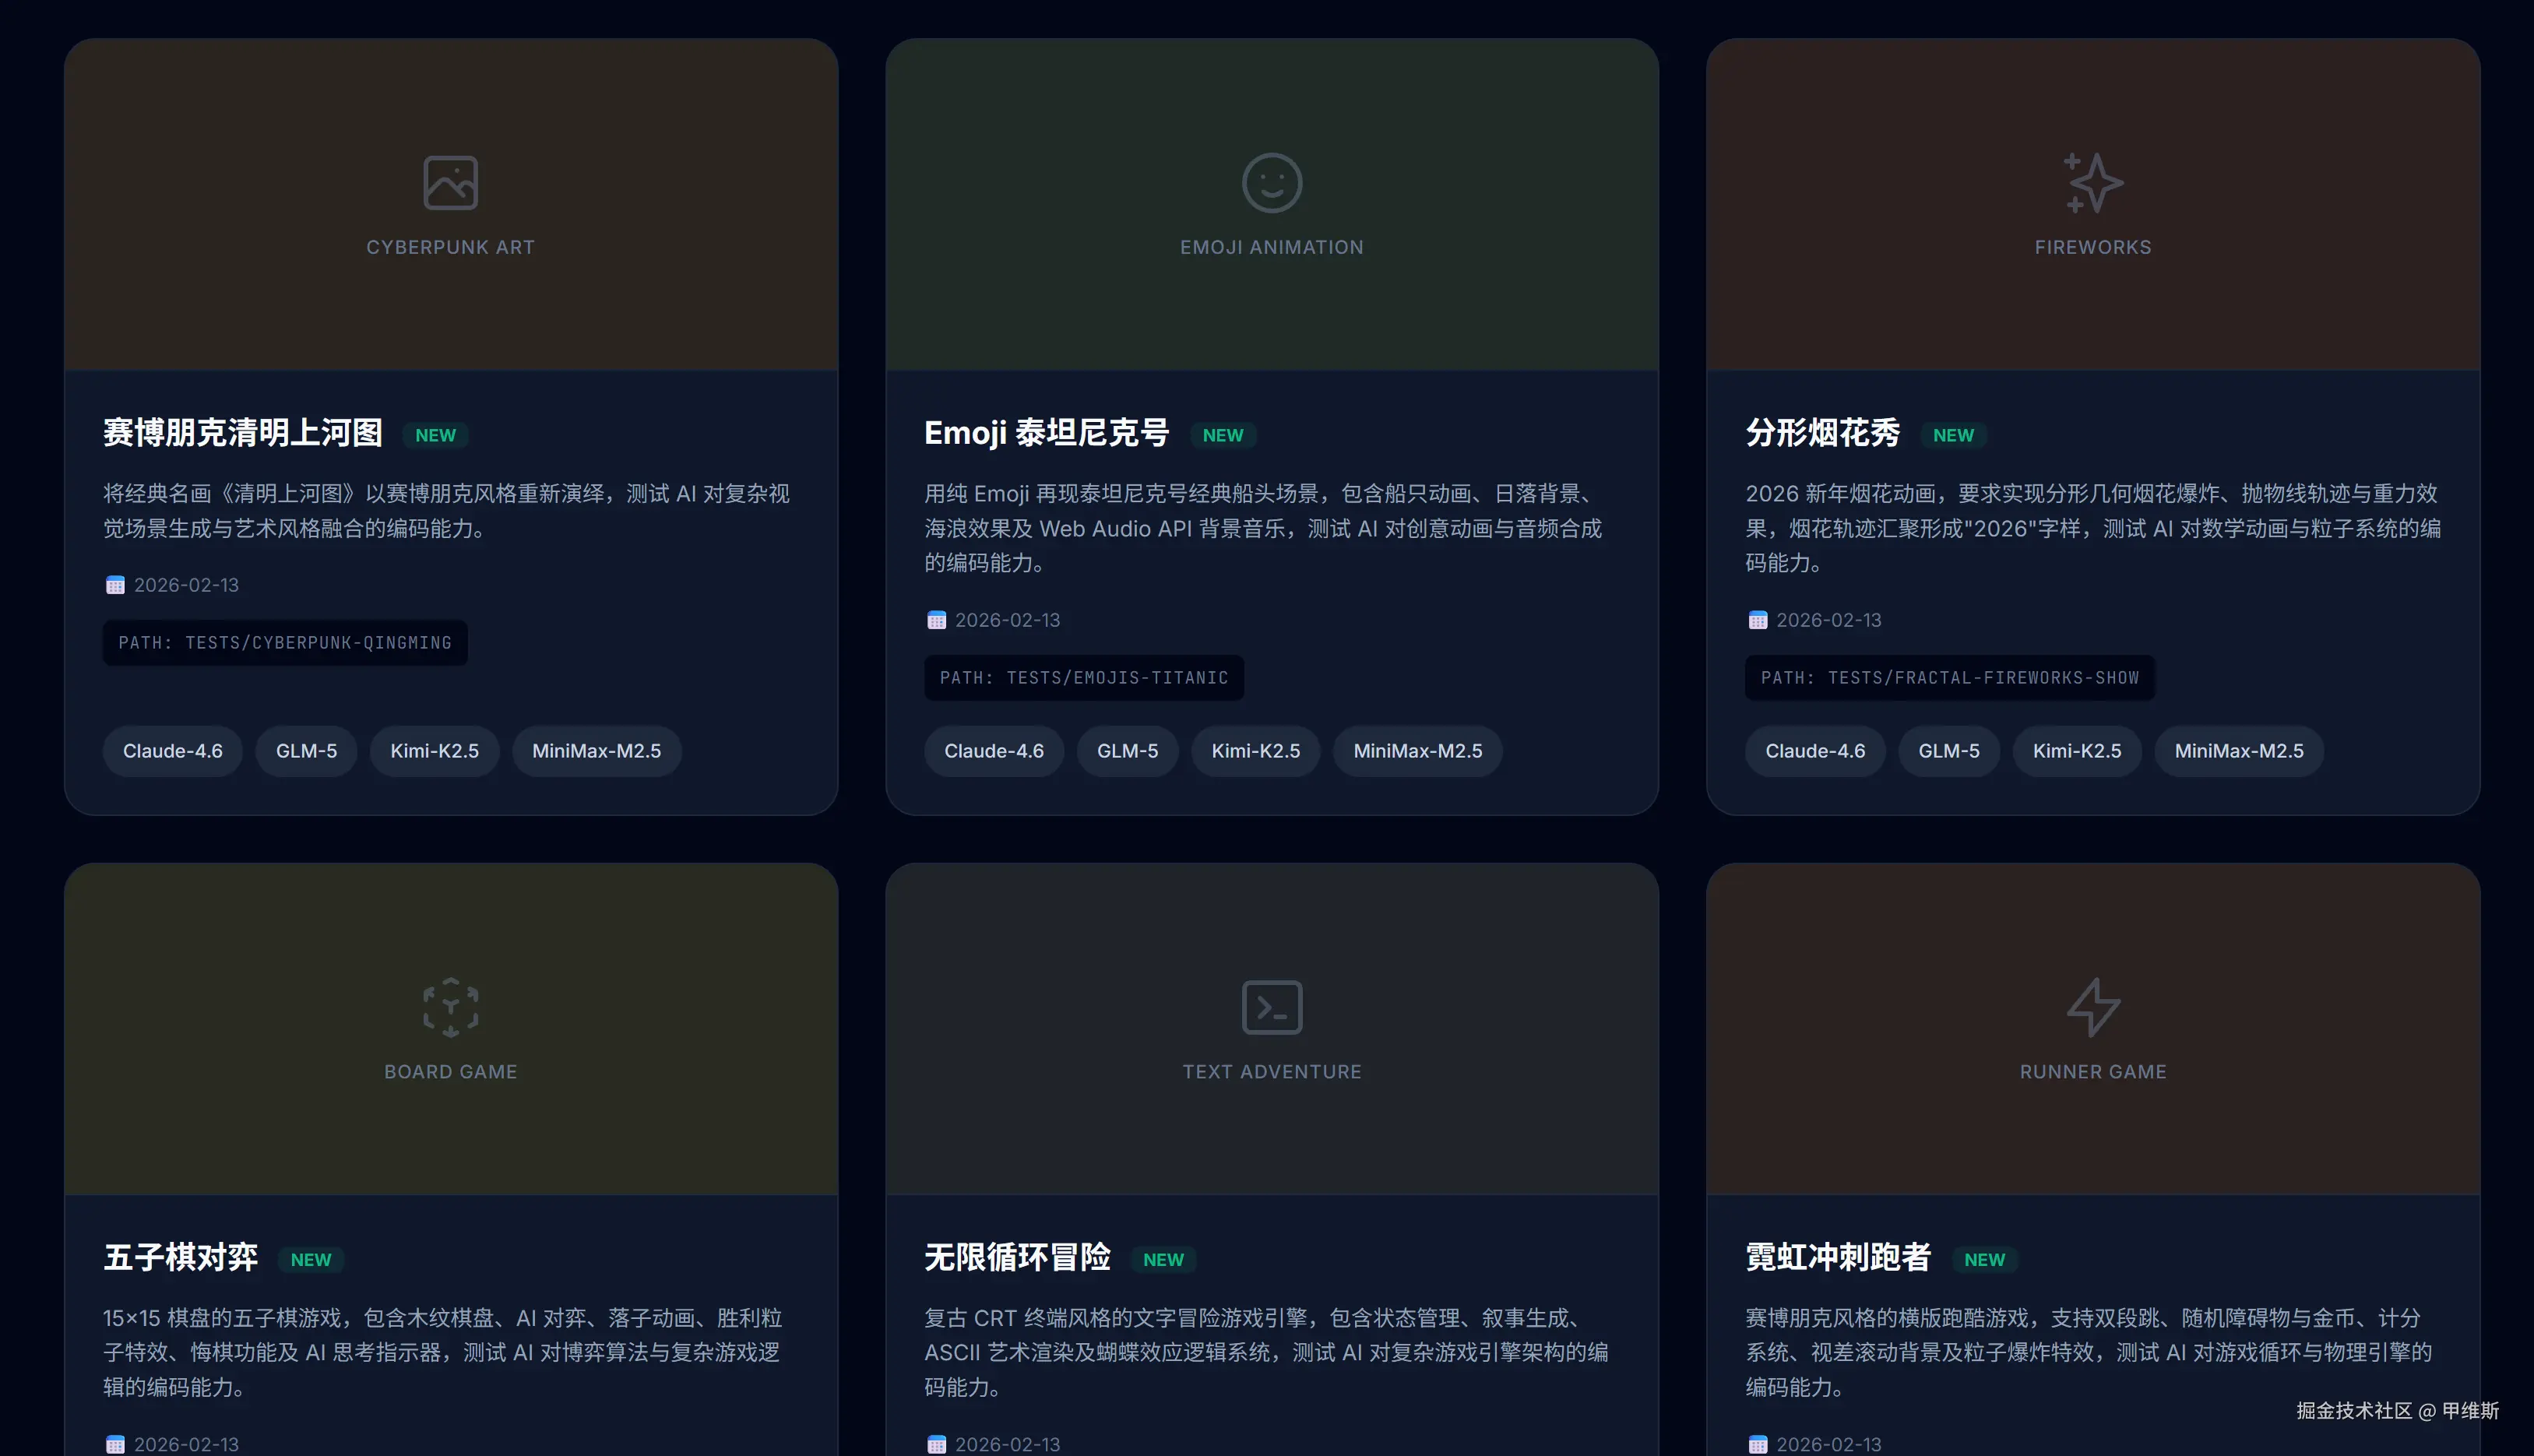Screen dimensions: 2534x1456
Task: Click the tests/cyberpunk-qingming path label
Action: tap(285, 643)
